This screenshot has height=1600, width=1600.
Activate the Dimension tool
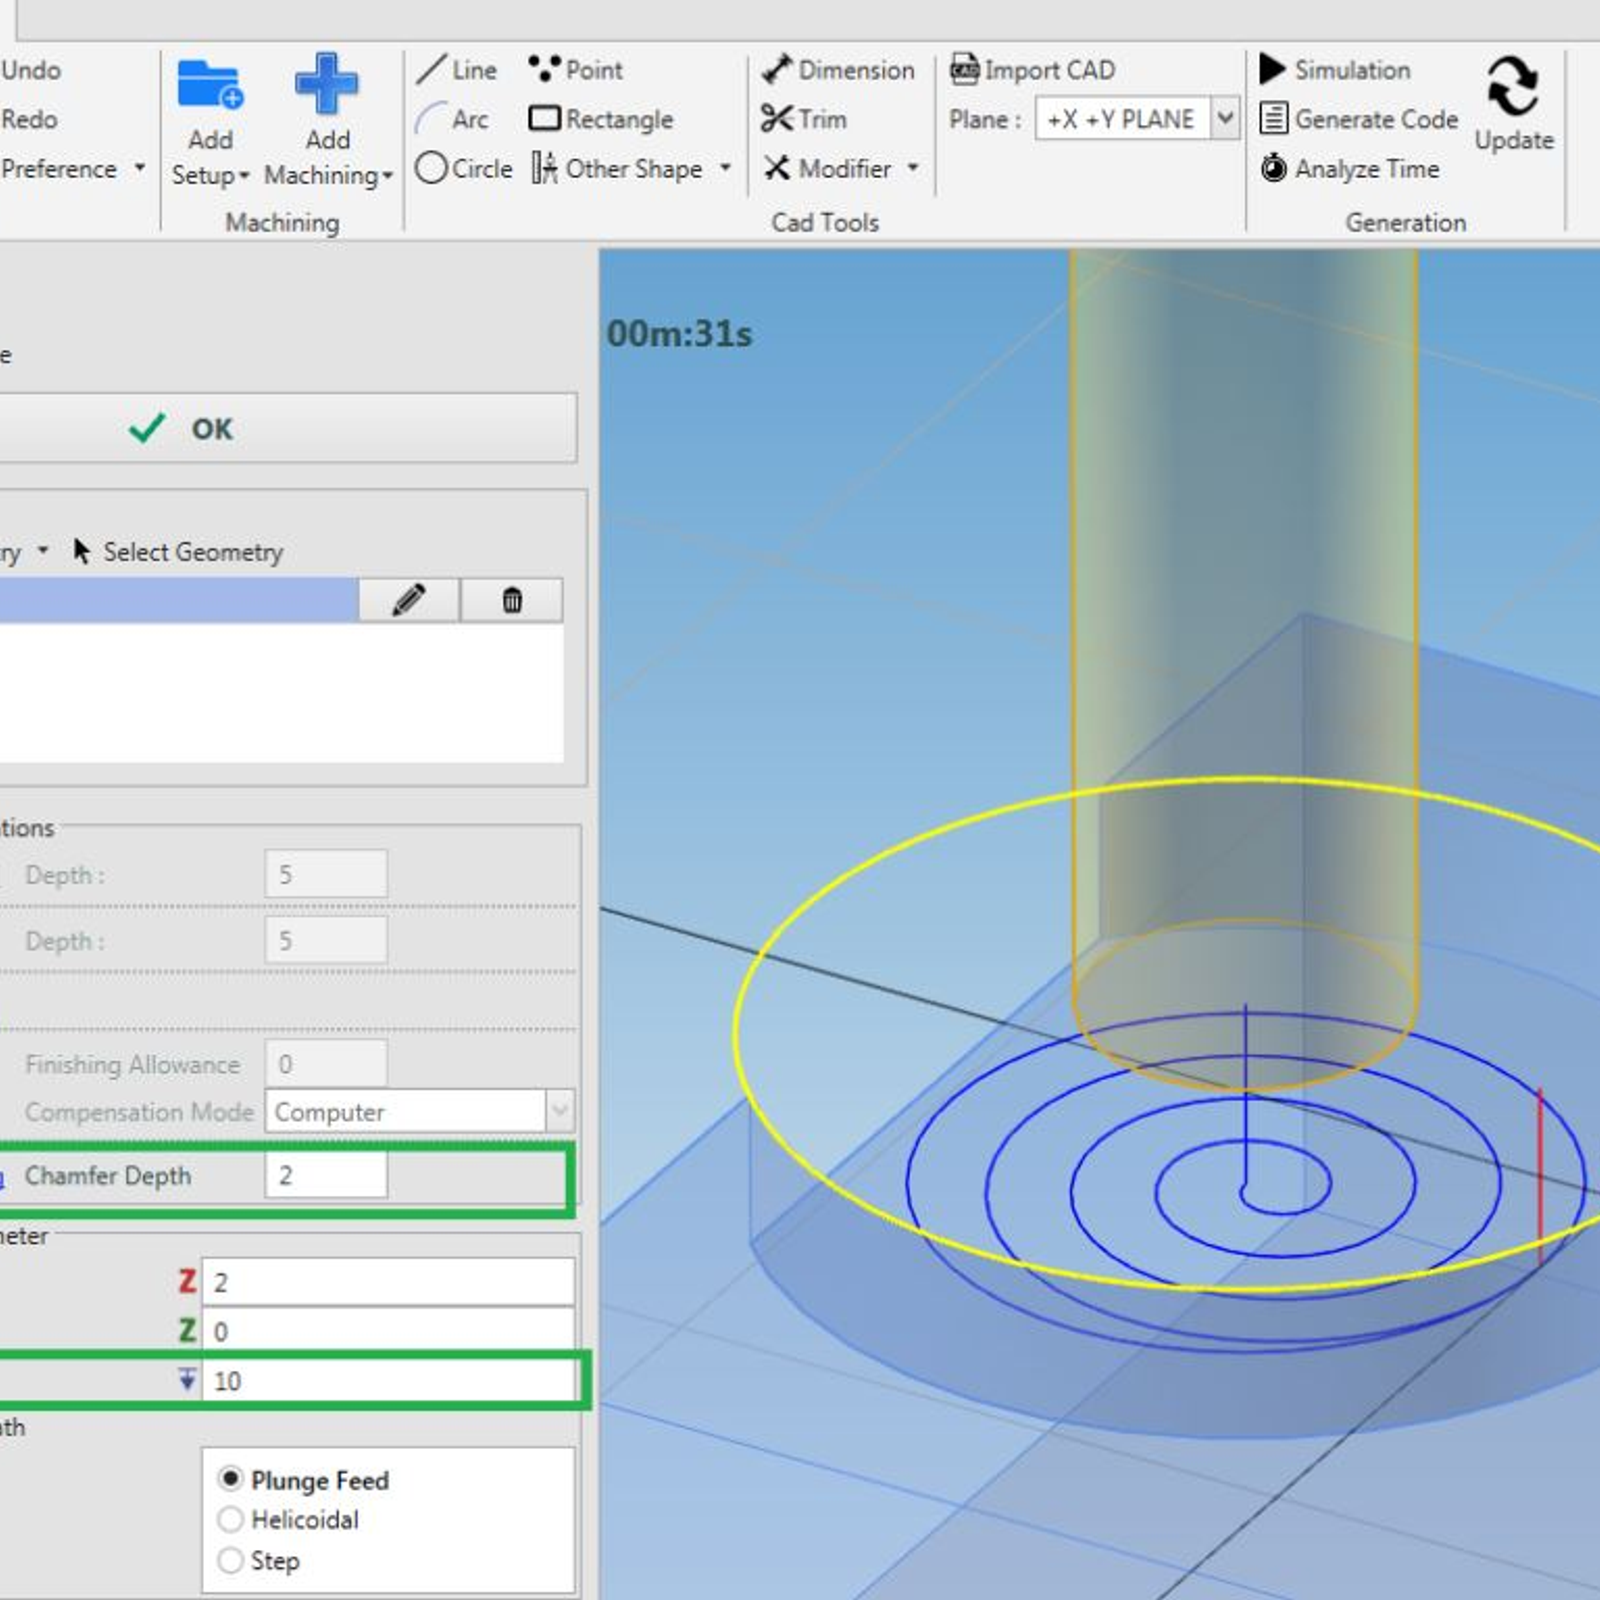coord(838,70)
